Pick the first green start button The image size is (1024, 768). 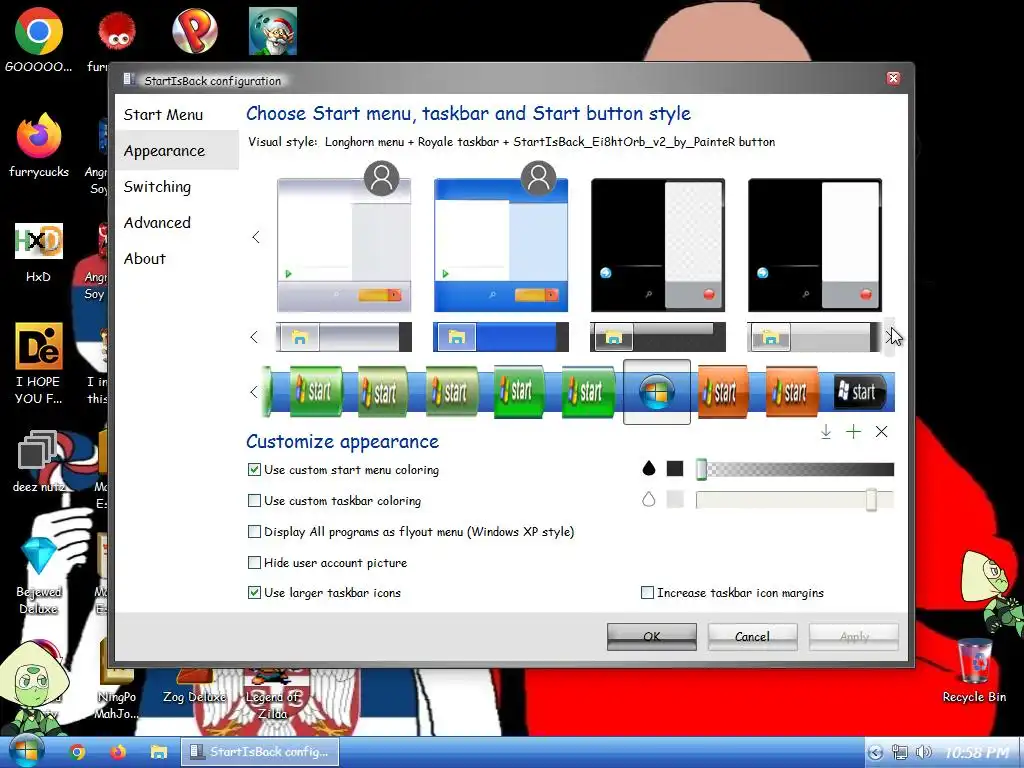pos(316,391)
